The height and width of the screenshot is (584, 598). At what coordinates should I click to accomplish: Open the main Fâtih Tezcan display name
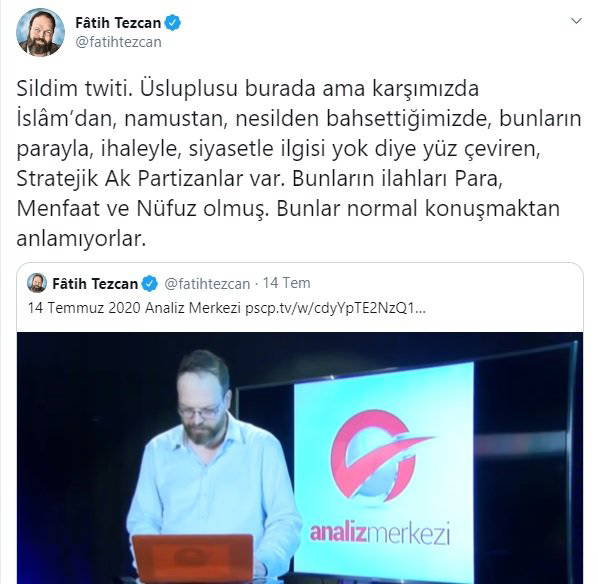coord(118,23)
